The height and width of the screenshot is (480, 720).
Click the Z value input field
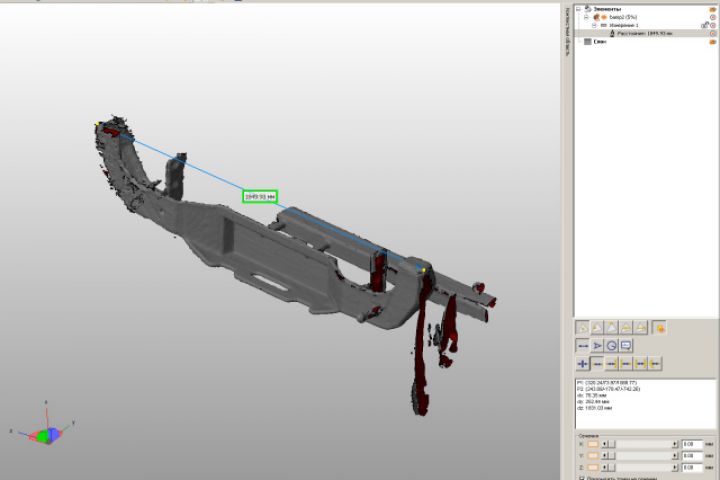[692, 467]
